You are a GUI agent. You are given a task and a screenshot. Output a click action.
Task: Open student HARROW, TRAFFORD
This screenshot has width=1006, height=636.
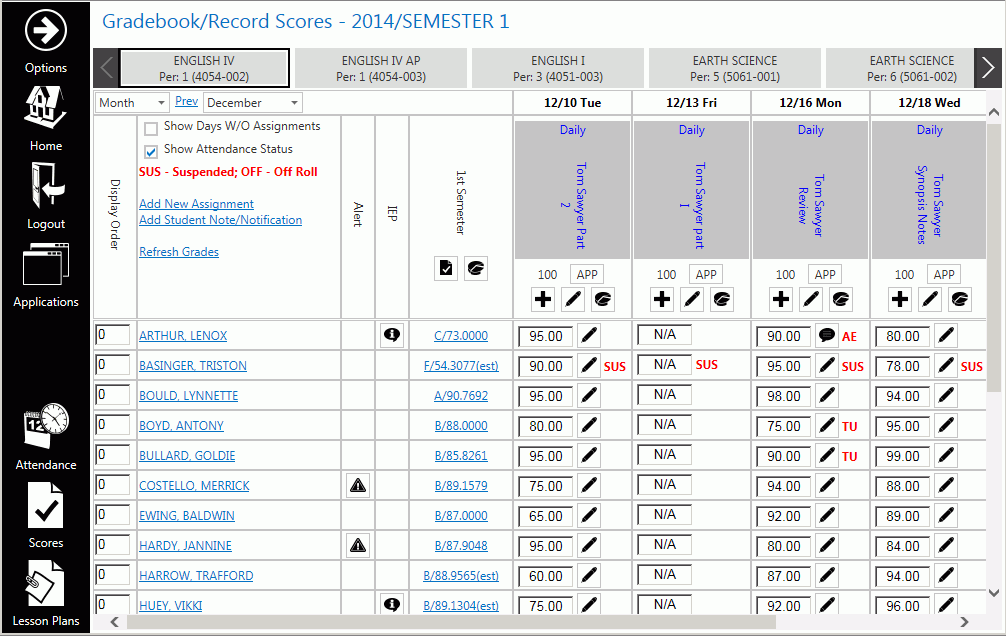coord(196,576)
